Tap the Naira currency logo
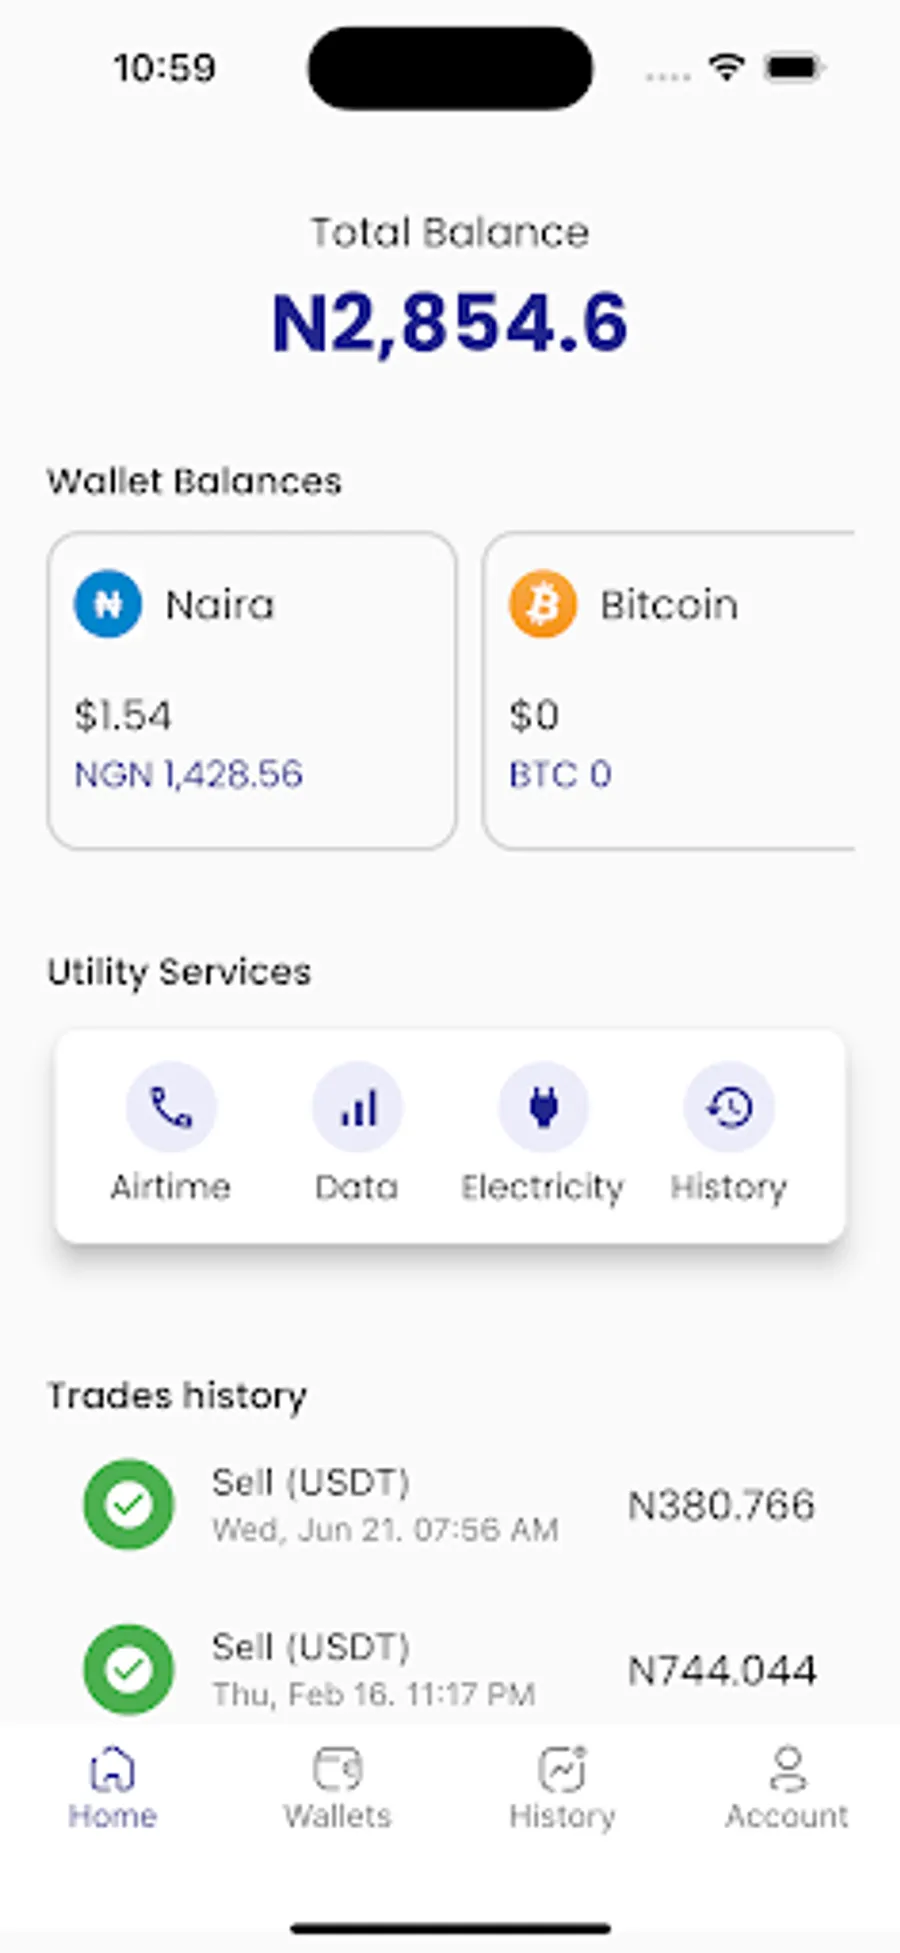 point(108,604)
